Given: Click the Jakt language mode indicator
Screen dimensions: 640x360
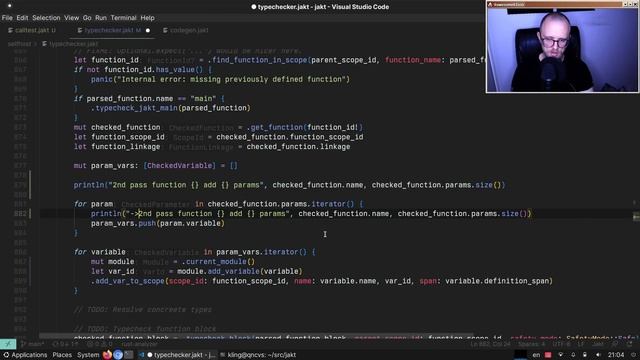Looking at the screenshot, I should [598, 344].
